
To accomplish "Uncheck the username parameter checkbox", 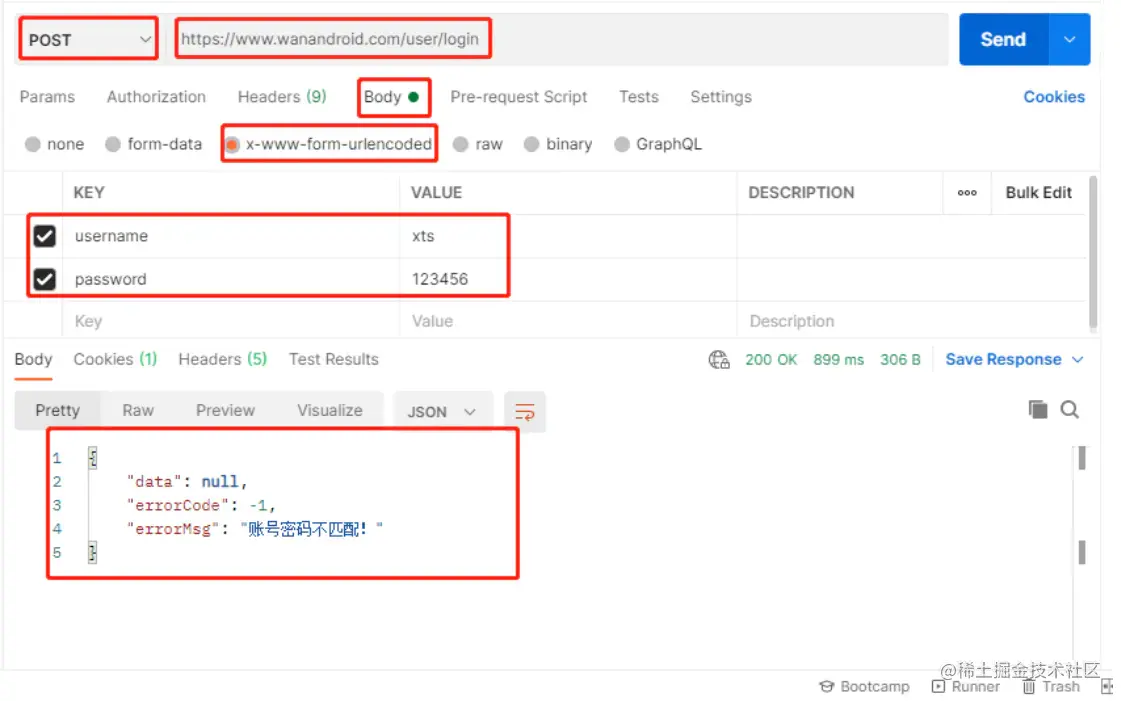I will click(x=44, y=236).
